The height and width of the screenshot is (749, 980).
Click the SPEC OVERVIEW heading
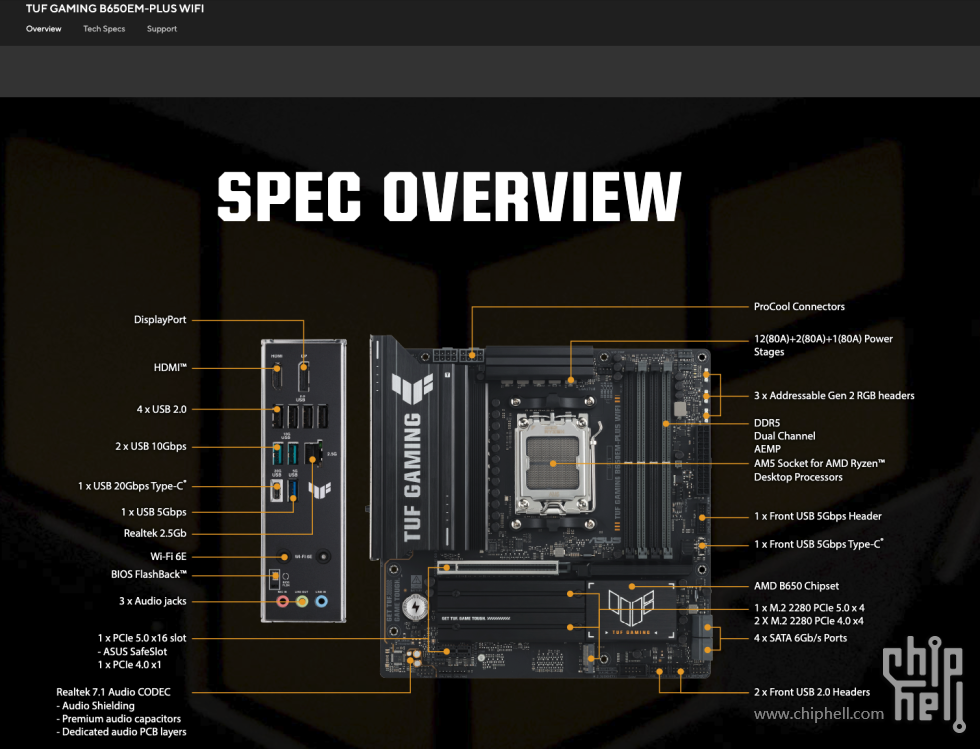[x=449, y=196]
